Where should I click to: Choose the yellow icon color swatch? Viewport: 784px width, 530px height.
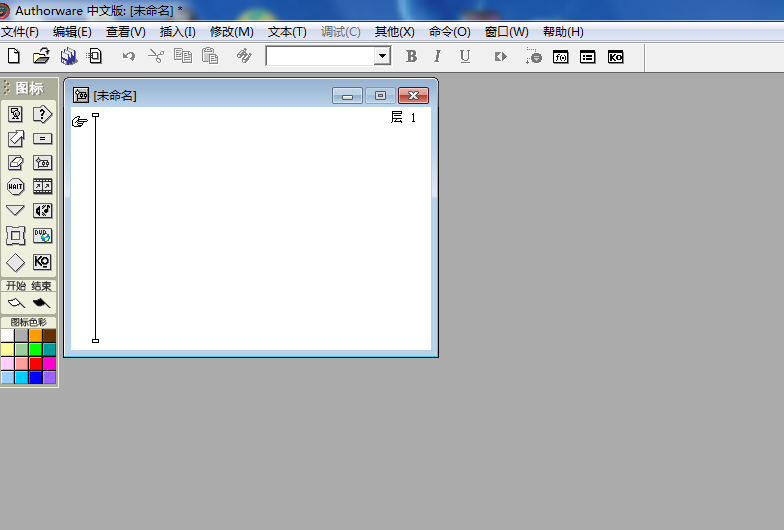[8, 350]
